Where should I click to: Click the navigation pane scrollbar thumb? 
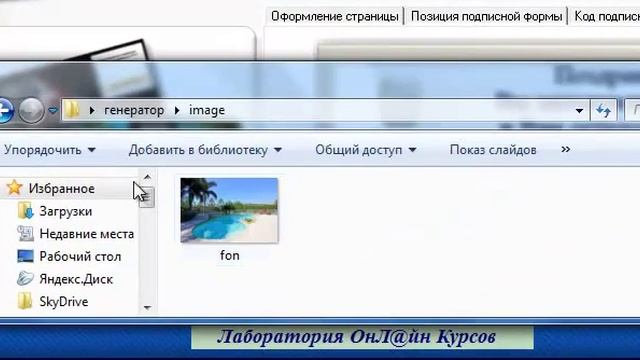click(x=147, y=197)
